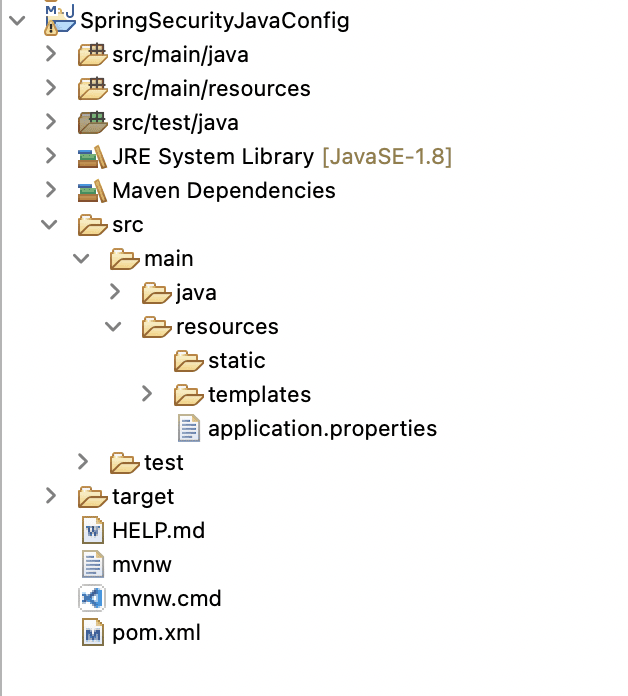
Task: Click the mvnw text file icon
Action: tap(93, 564)
